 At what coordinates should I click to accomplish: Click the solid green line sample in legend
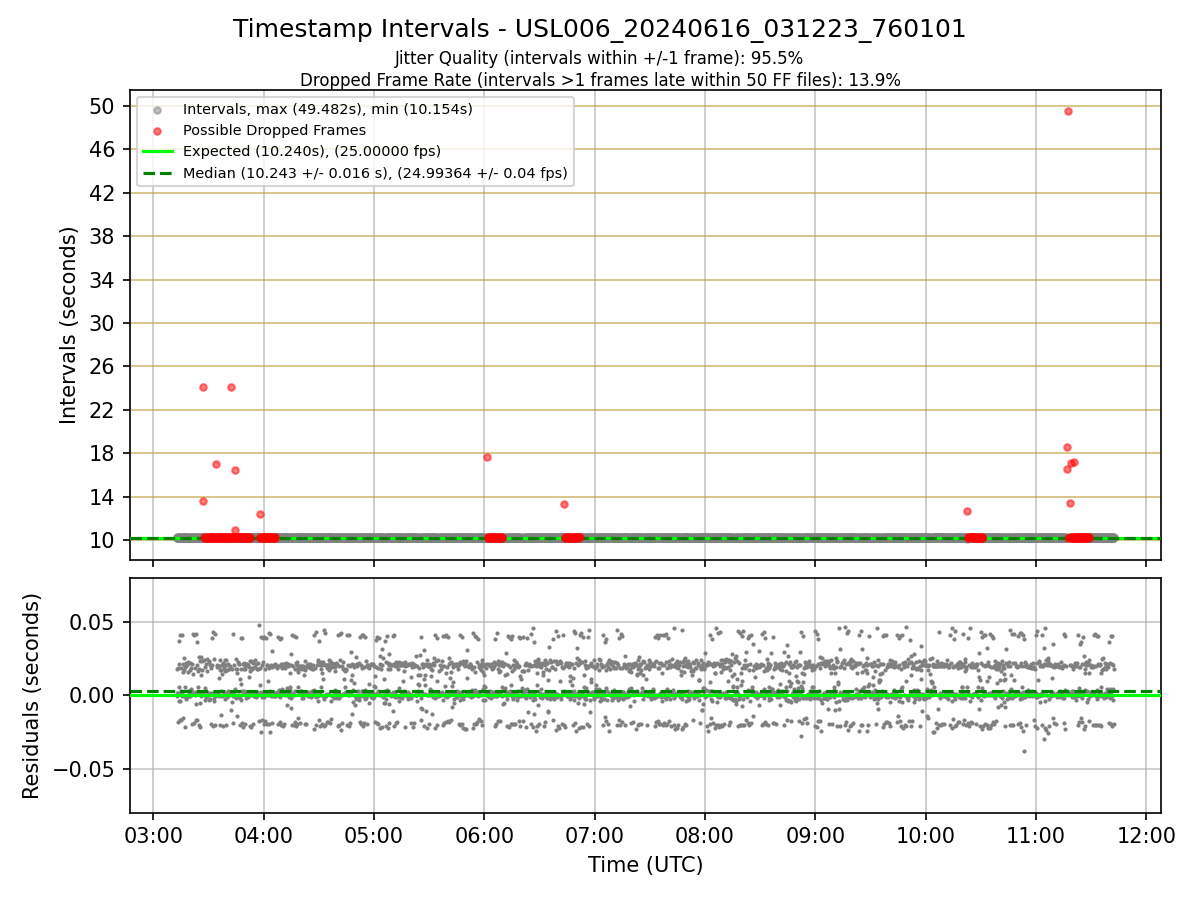click(157, 151)
